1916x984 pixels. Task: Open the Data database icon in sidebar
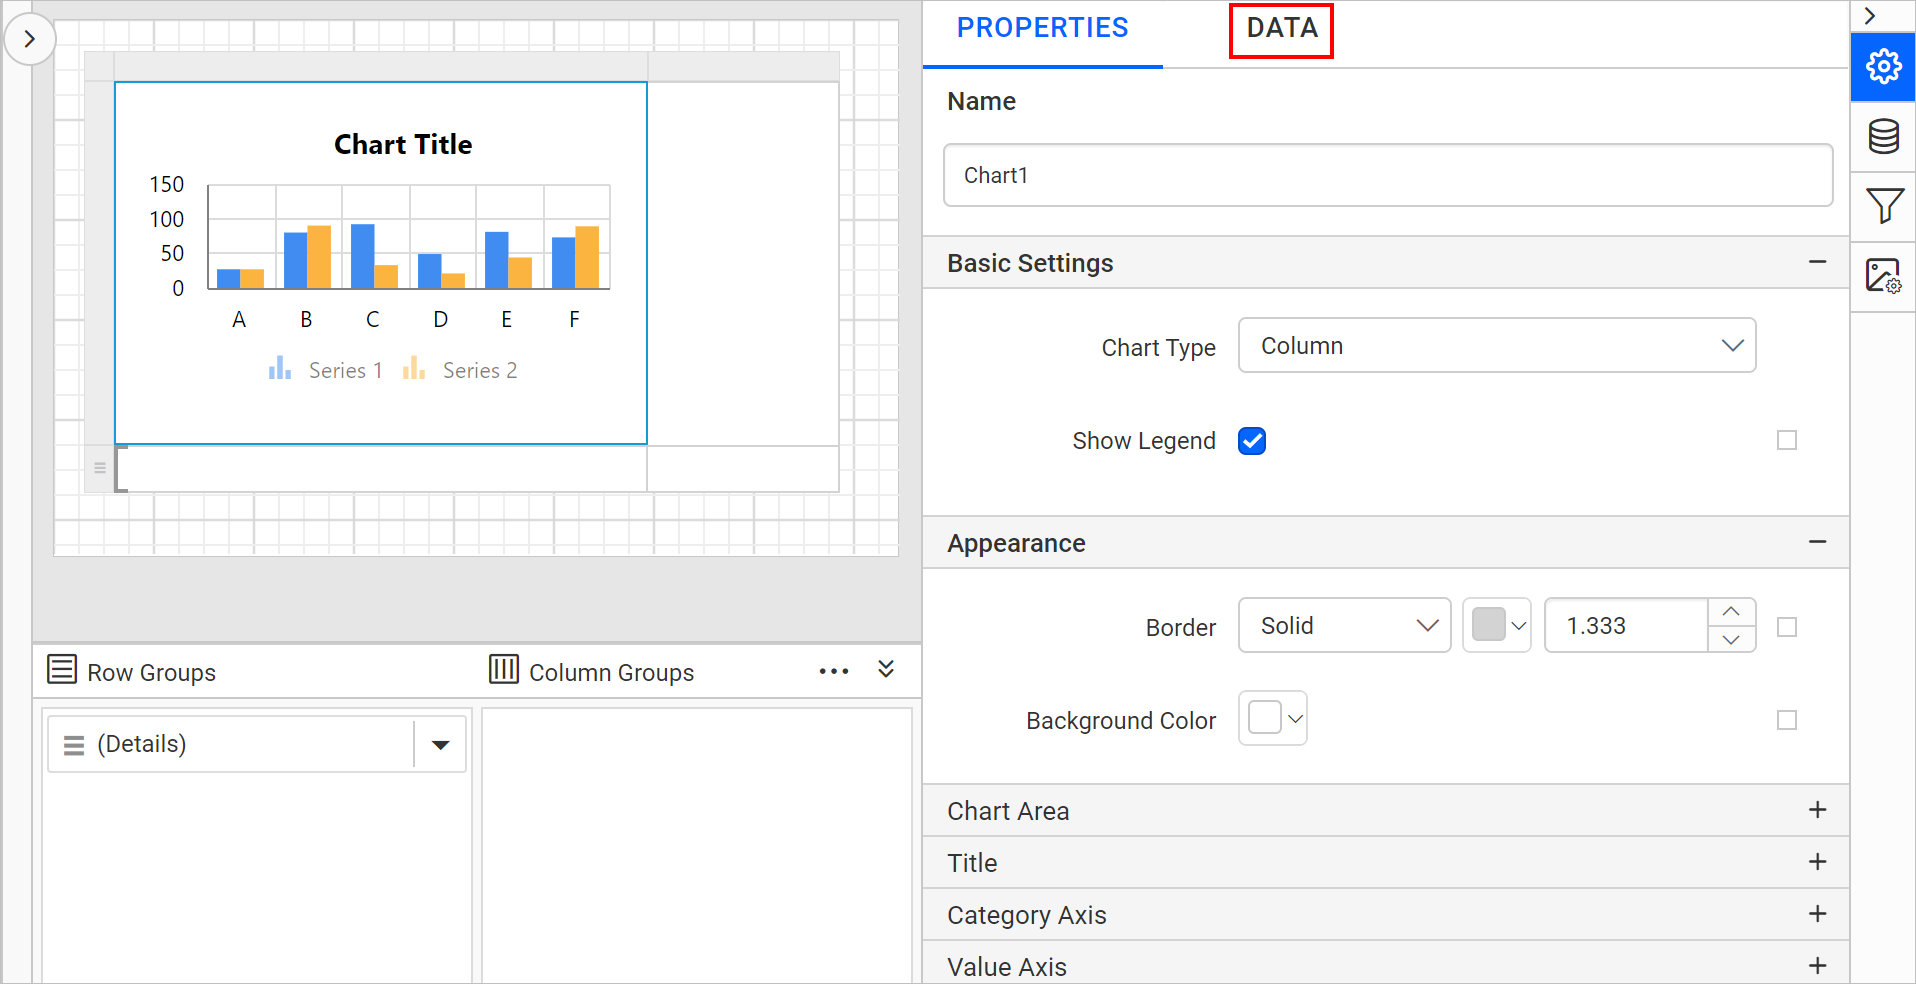pos(1883,136)
